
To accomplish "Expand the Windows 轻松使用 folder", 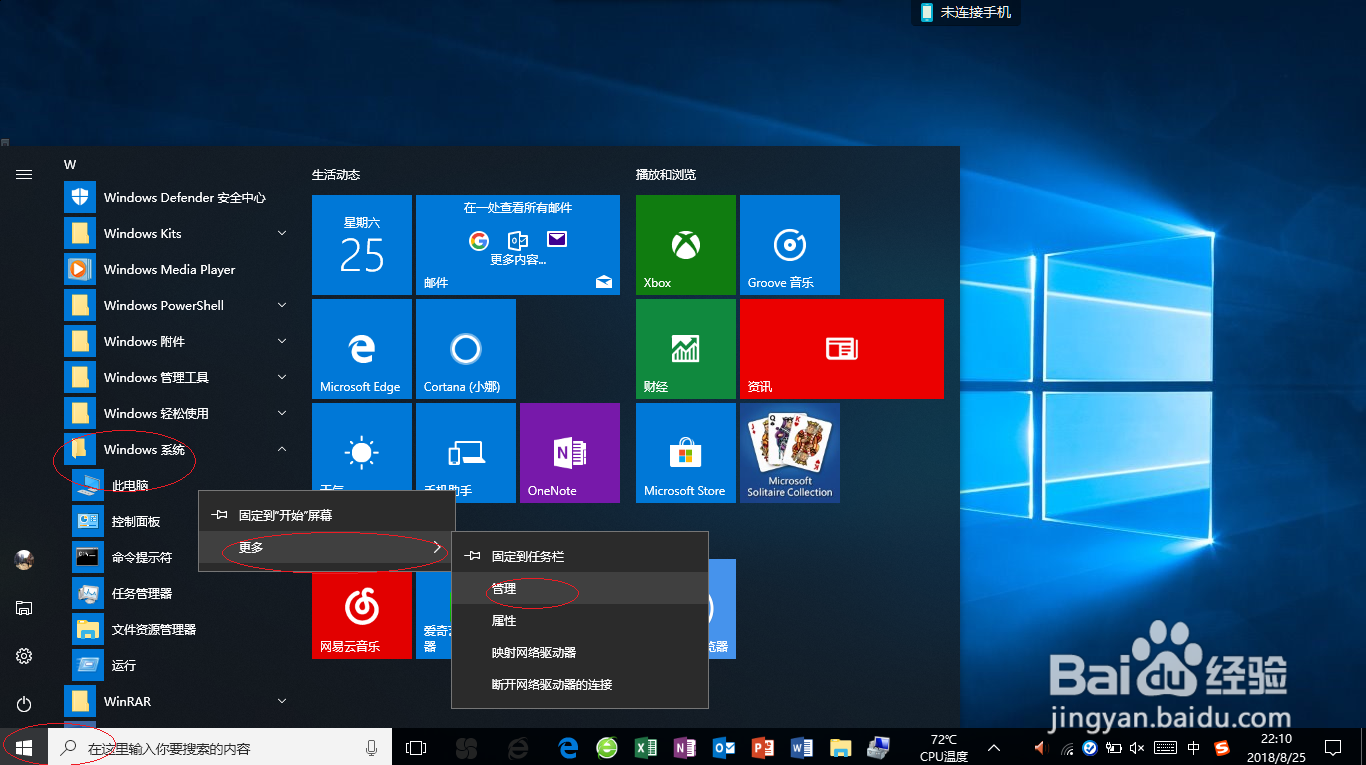I will pos(178,413).
